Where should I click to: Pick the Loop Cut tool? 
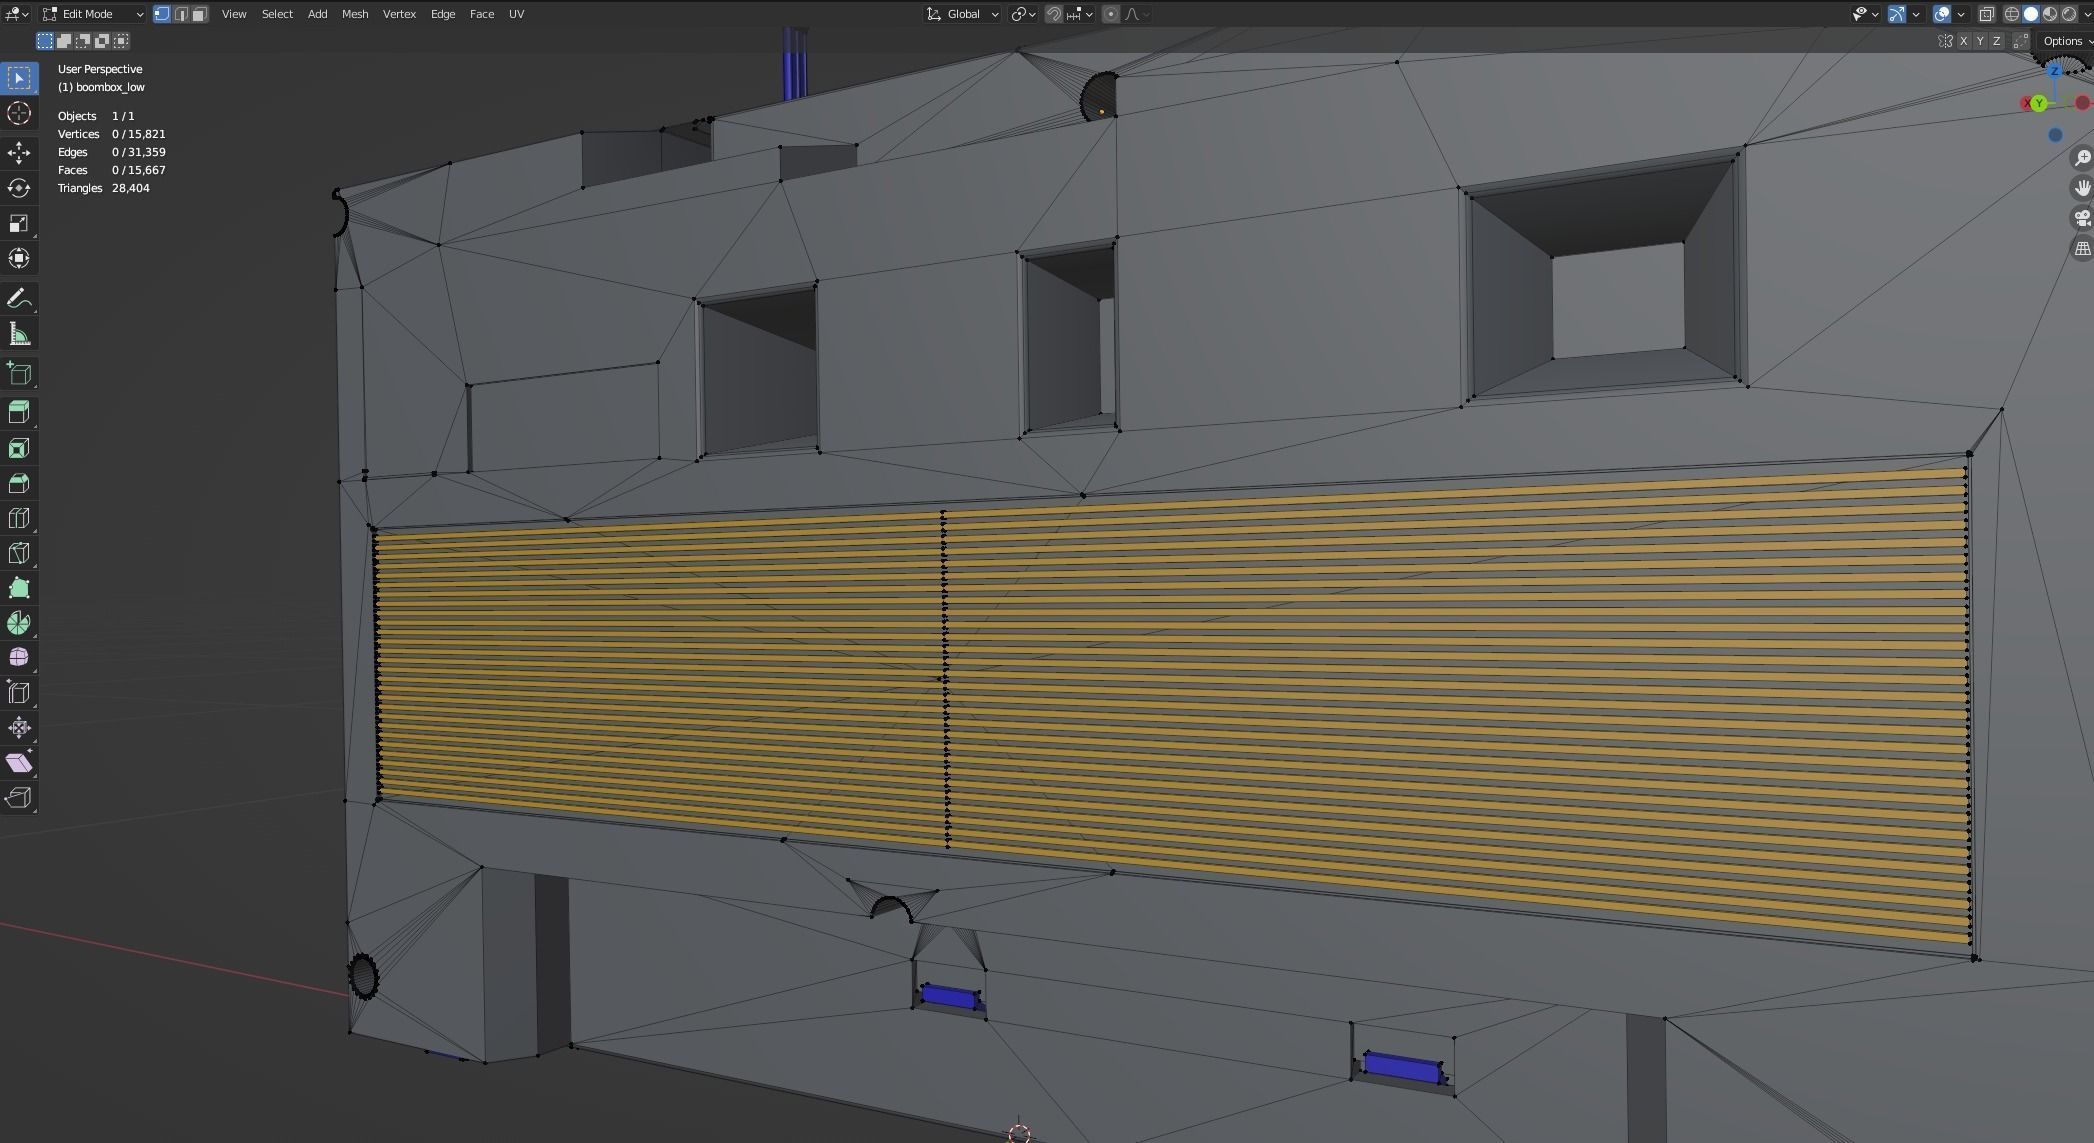pyautogui.click(x=19, y=518)
